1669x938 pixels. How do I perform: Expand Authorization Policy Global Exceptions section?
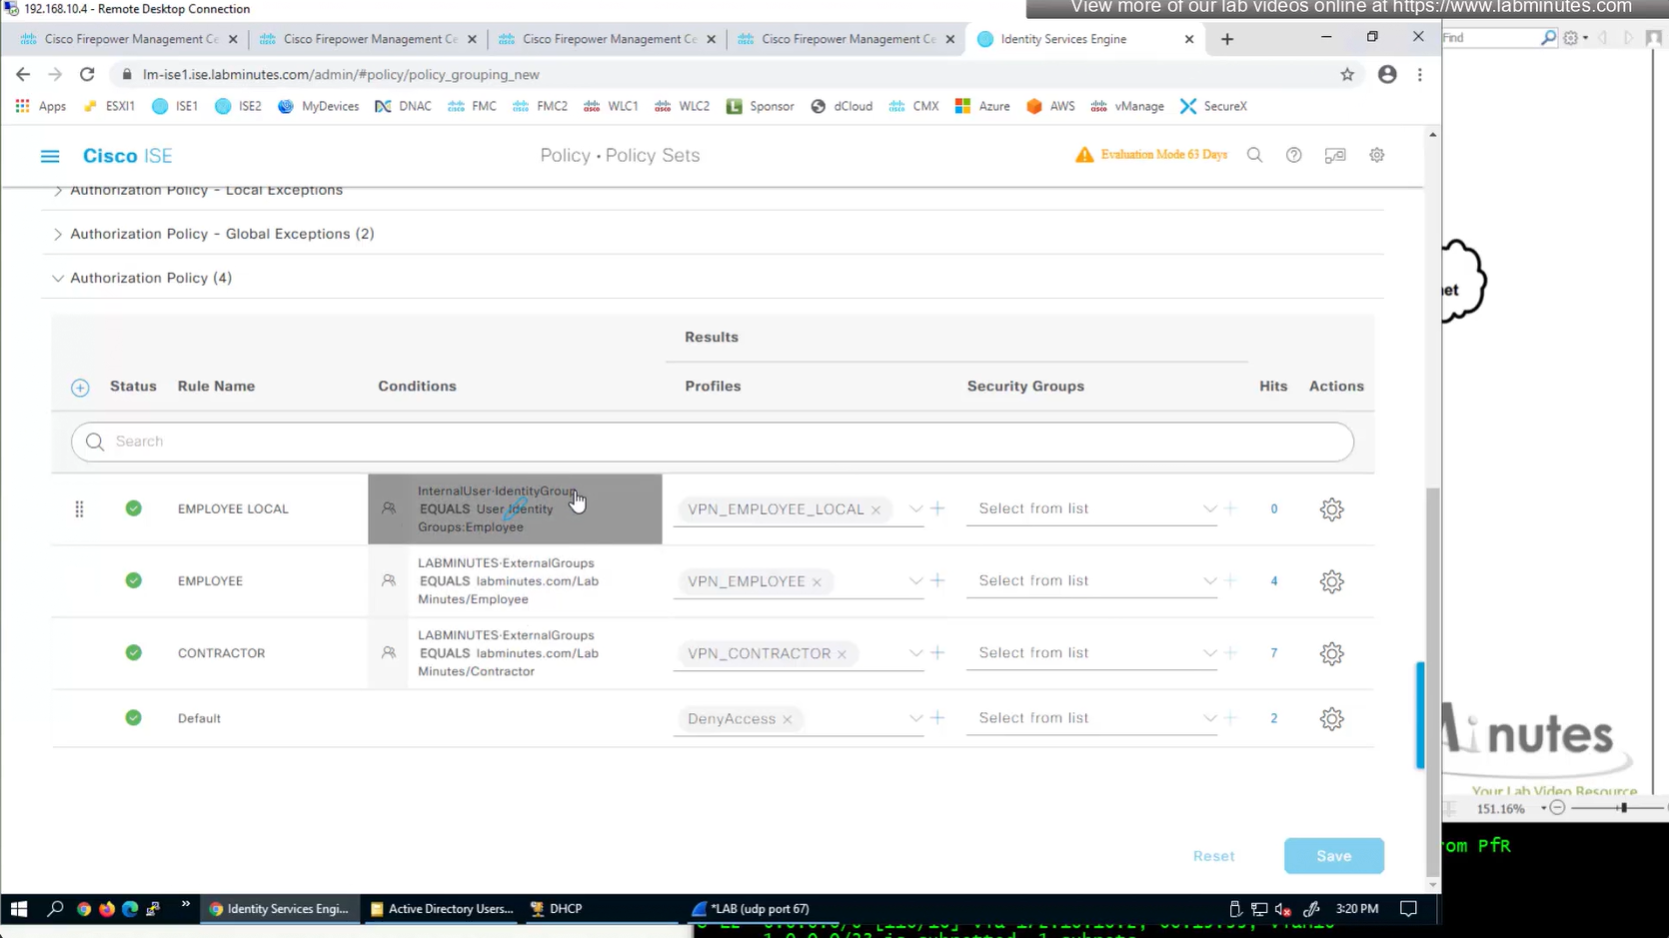(58, 234)
